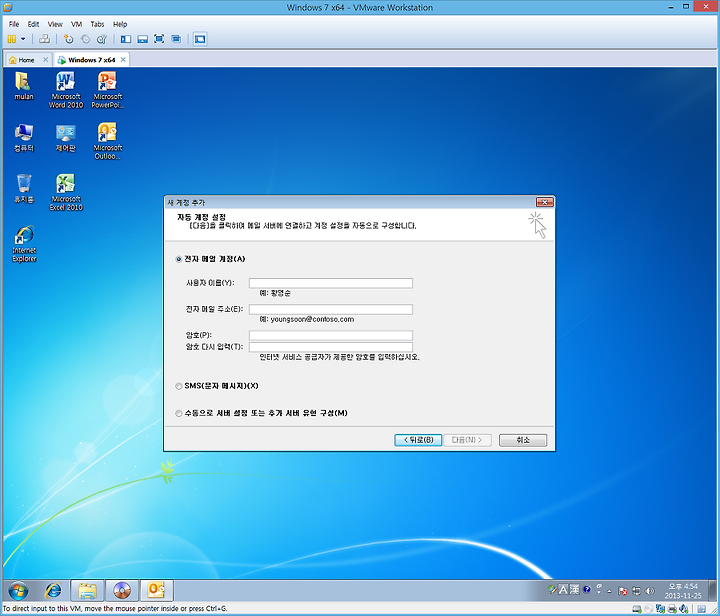Select the Microsoft Word 2010 desktop icon
Screen dimensions: 720x616
[x=66, y=90]
